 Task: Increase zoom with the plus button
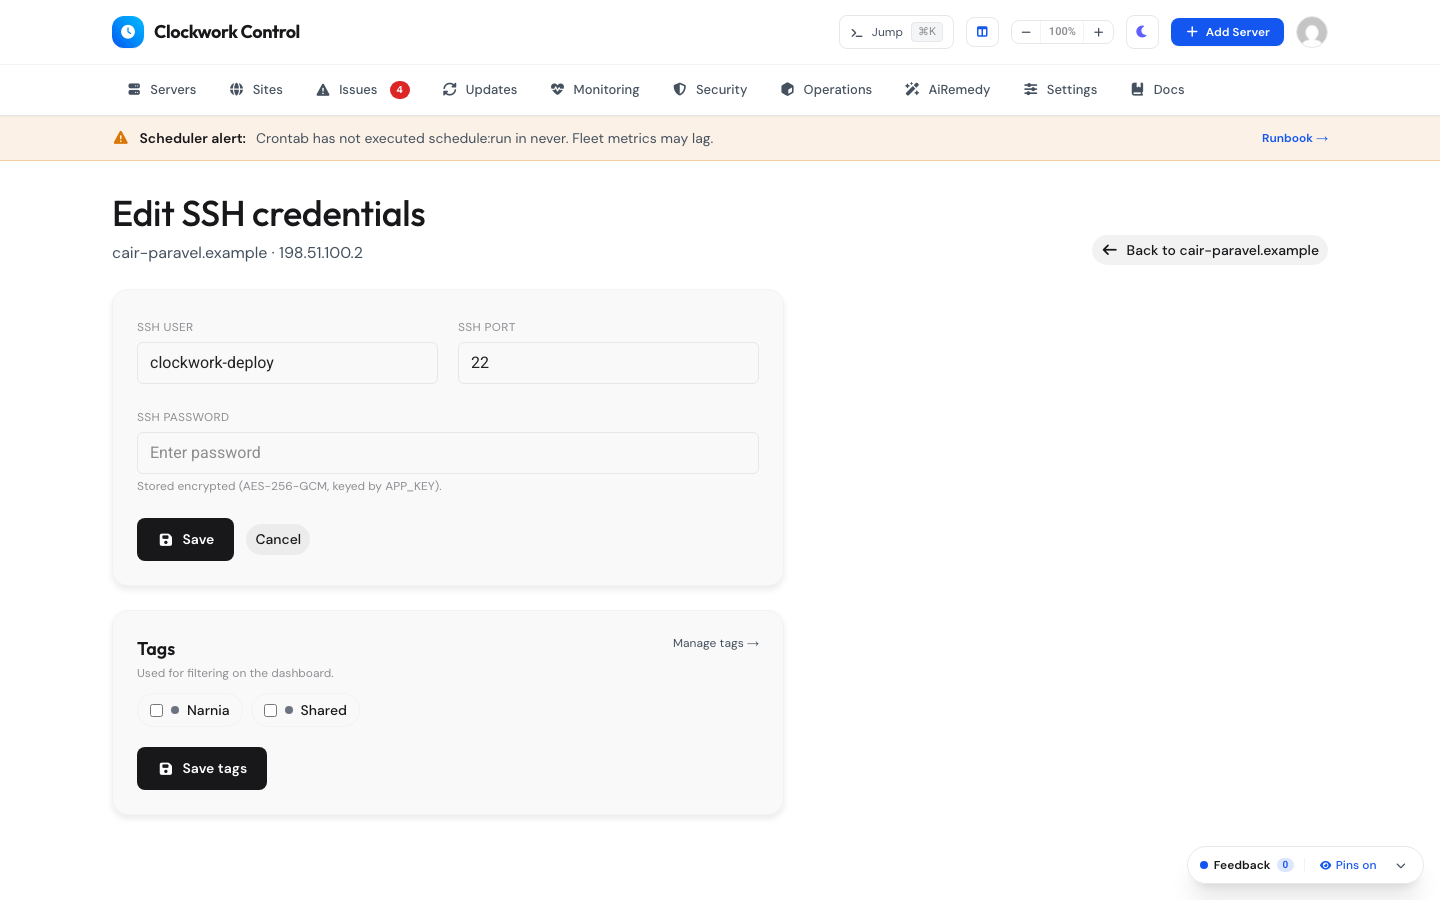[1098, 32]
